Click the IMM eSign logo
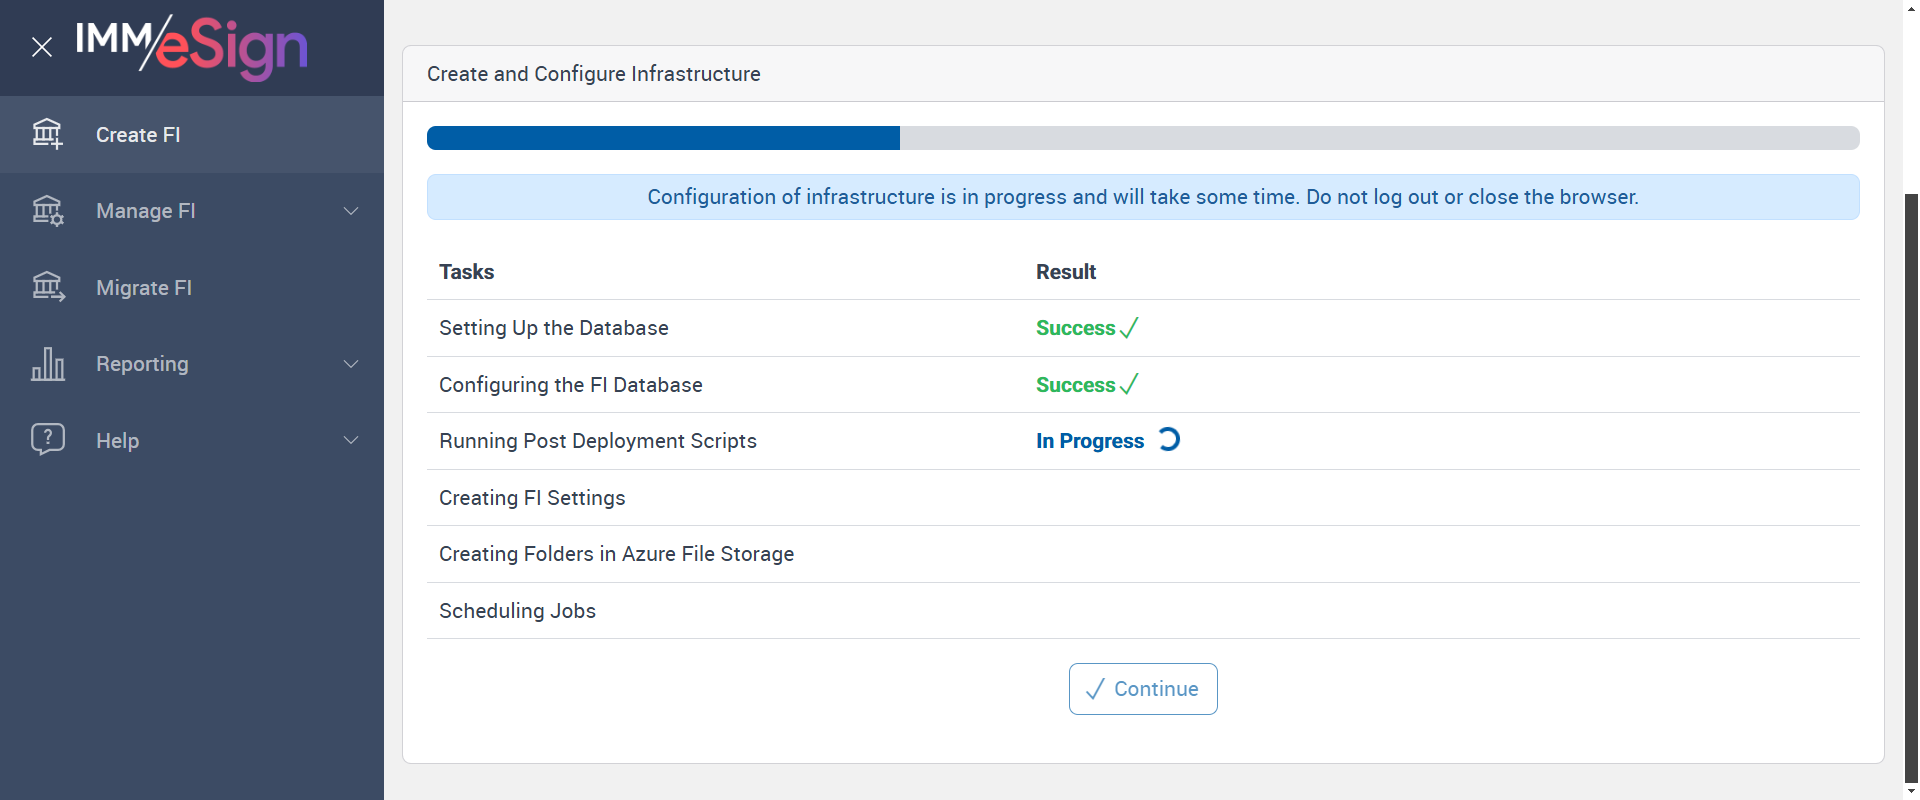 (192, 46)
